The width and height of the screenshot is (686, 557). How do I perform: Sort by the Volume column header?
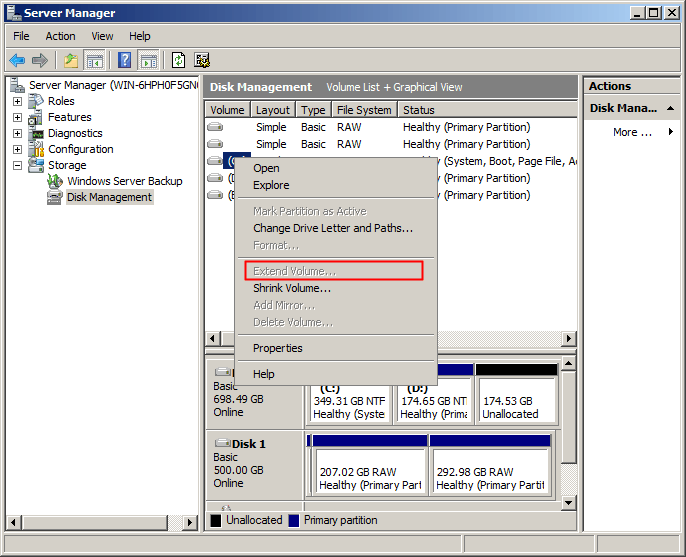[x=228, y=110]
